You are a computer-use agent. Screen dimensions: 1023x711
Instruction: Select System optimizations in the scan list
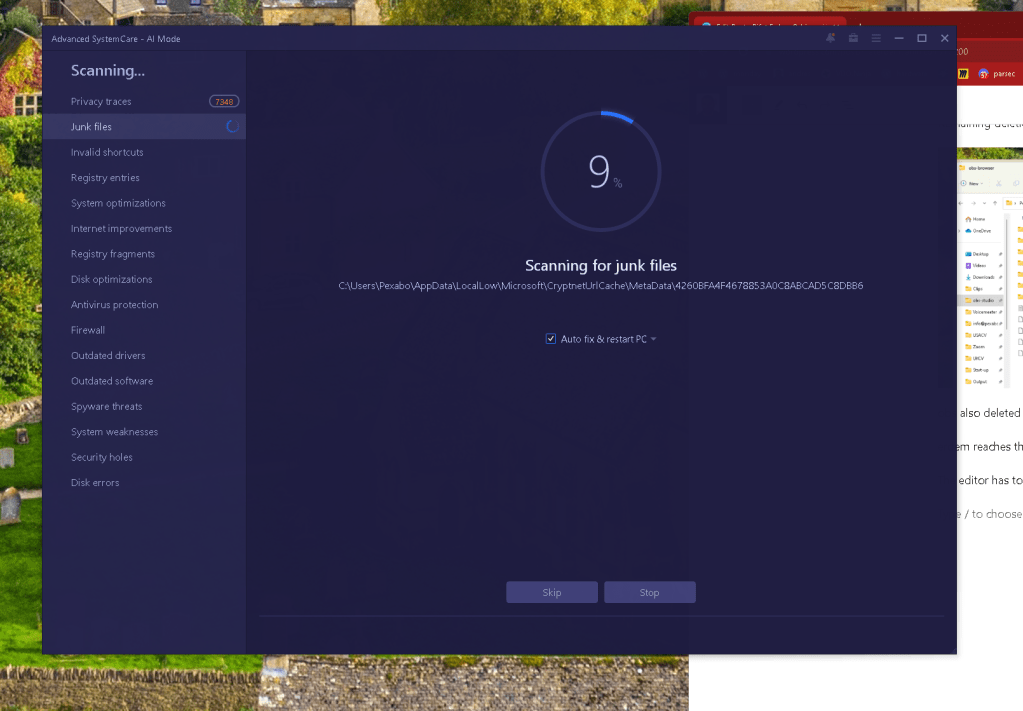coord(144,203)
